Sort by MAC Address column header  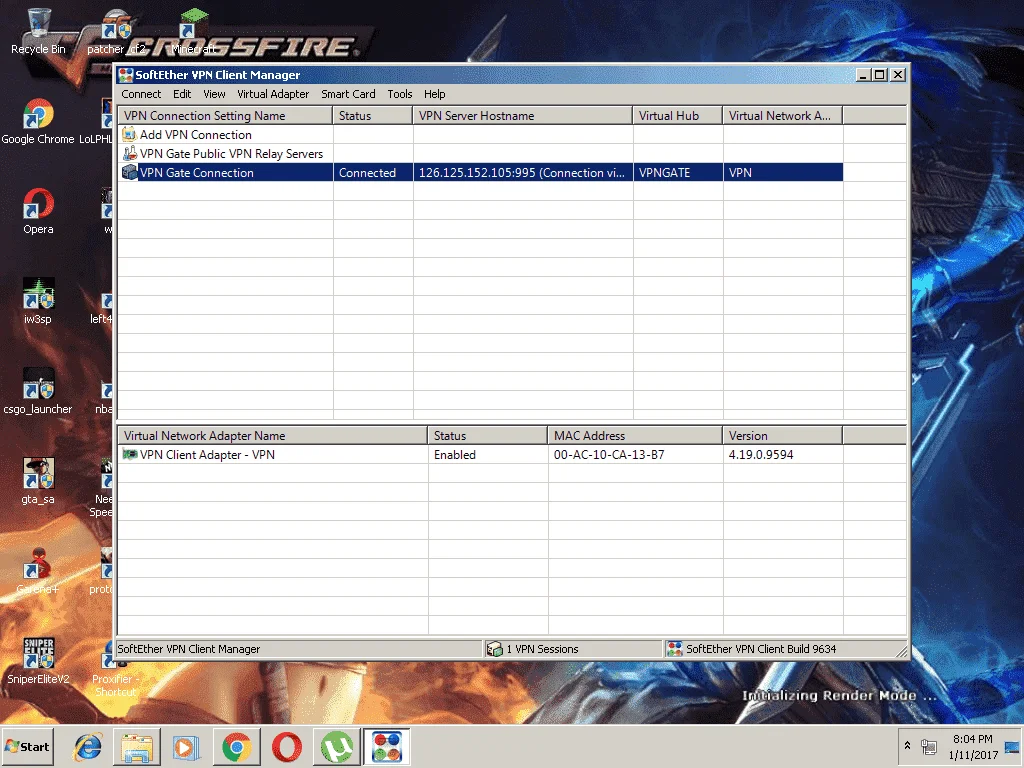click(x=635, y=436)
